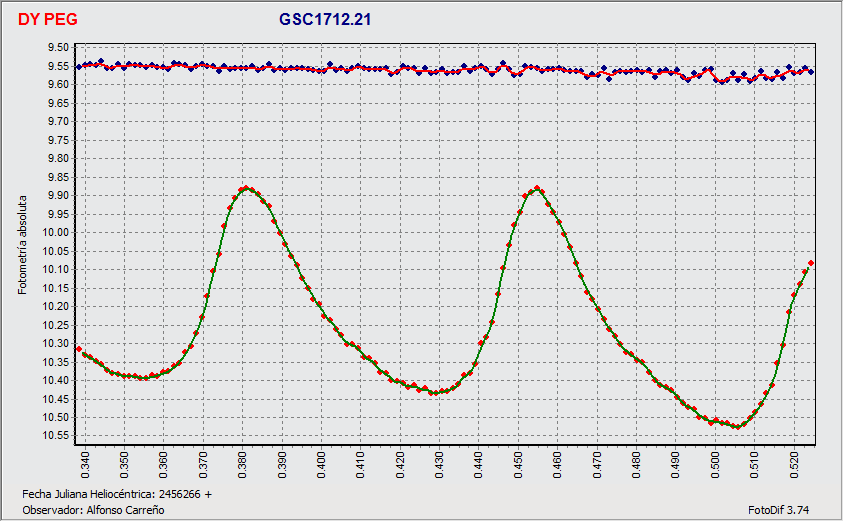Viewport: 844px width, 522px height.
Task: Click the red DY PEG title
Action: [47, 19]
